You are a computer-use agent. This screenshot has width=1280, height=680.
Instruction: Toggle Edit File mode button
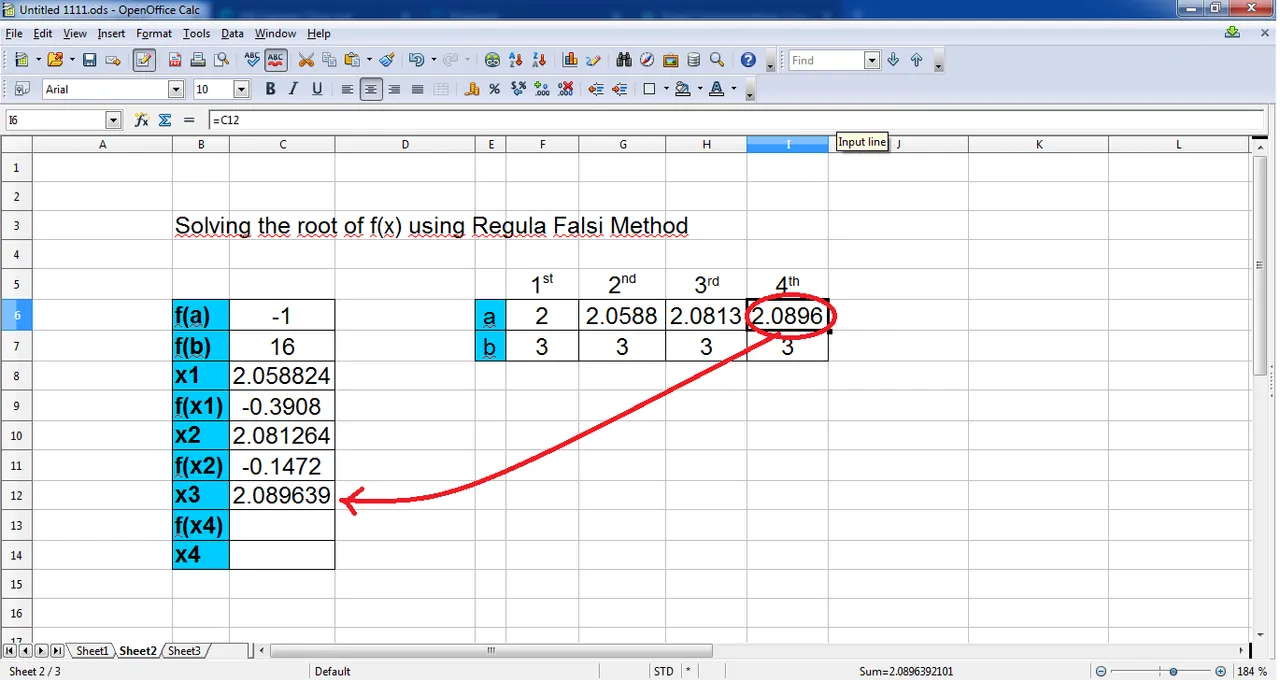tap(144, 60)
